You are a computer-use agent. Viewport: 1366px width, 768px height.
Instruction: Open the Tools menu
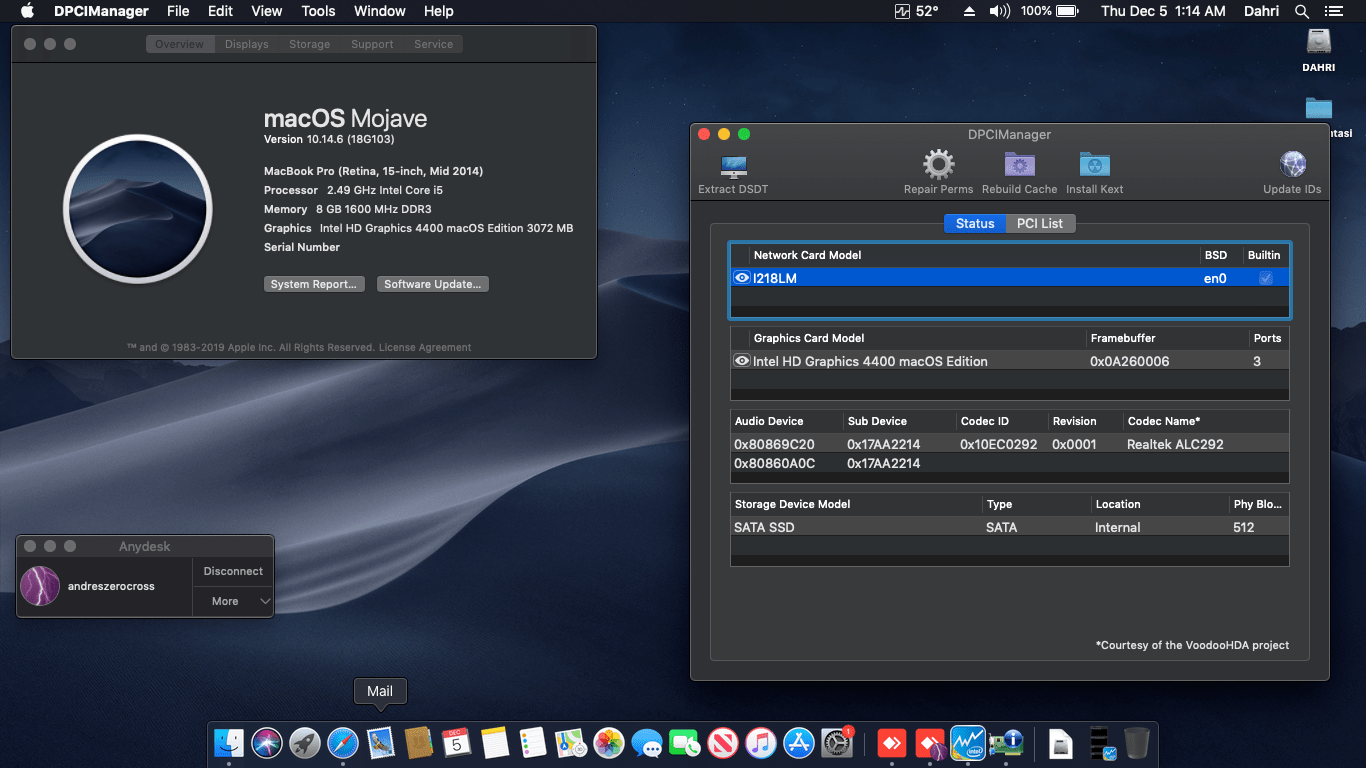coord(318,11)
